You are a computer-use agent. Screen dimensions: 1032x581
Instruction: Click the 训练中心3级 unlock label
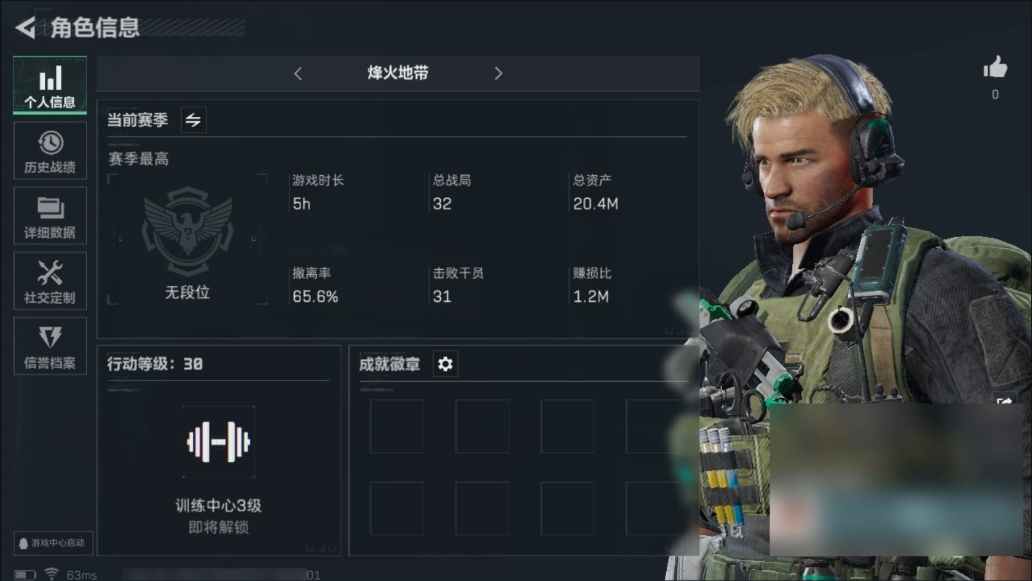click(x=219, y=505)
